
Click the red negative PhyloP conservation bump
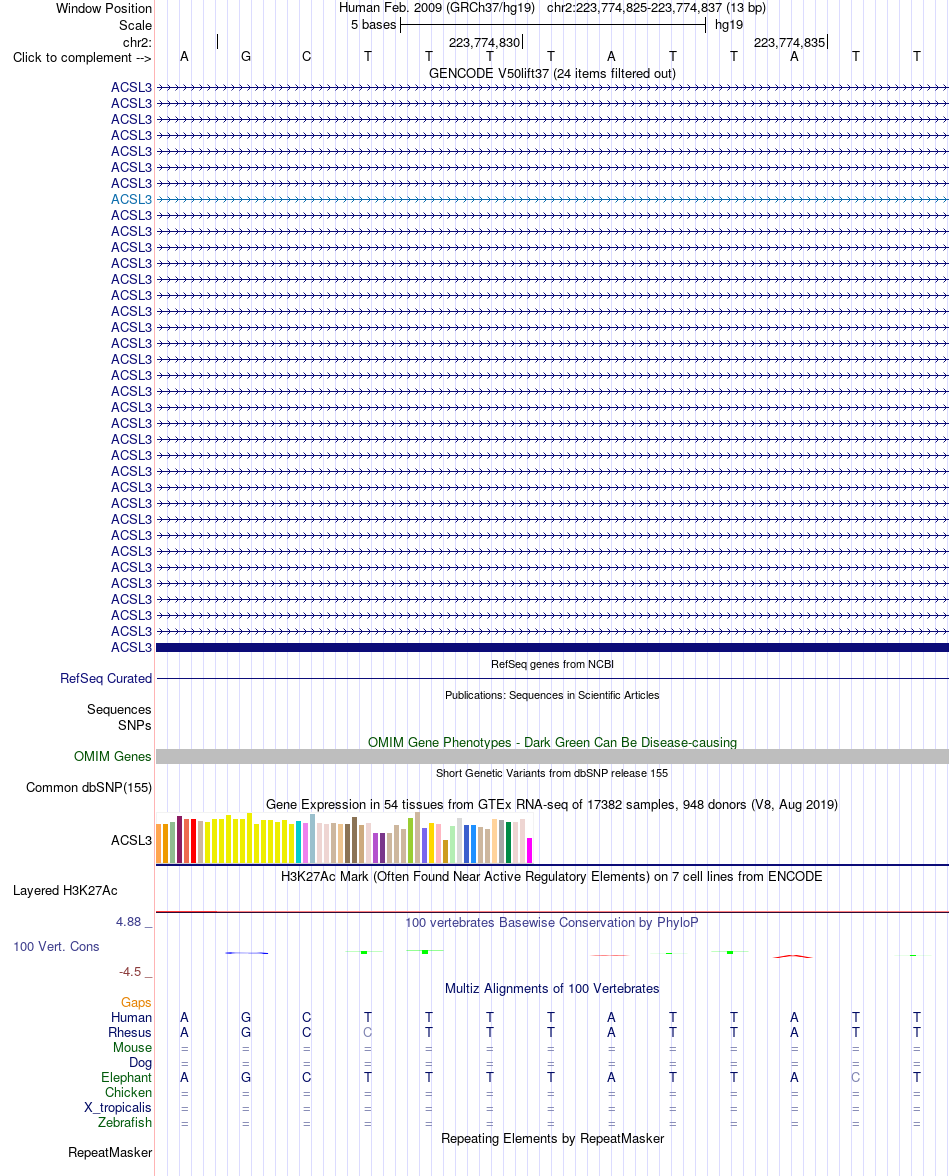click(793, 956)
